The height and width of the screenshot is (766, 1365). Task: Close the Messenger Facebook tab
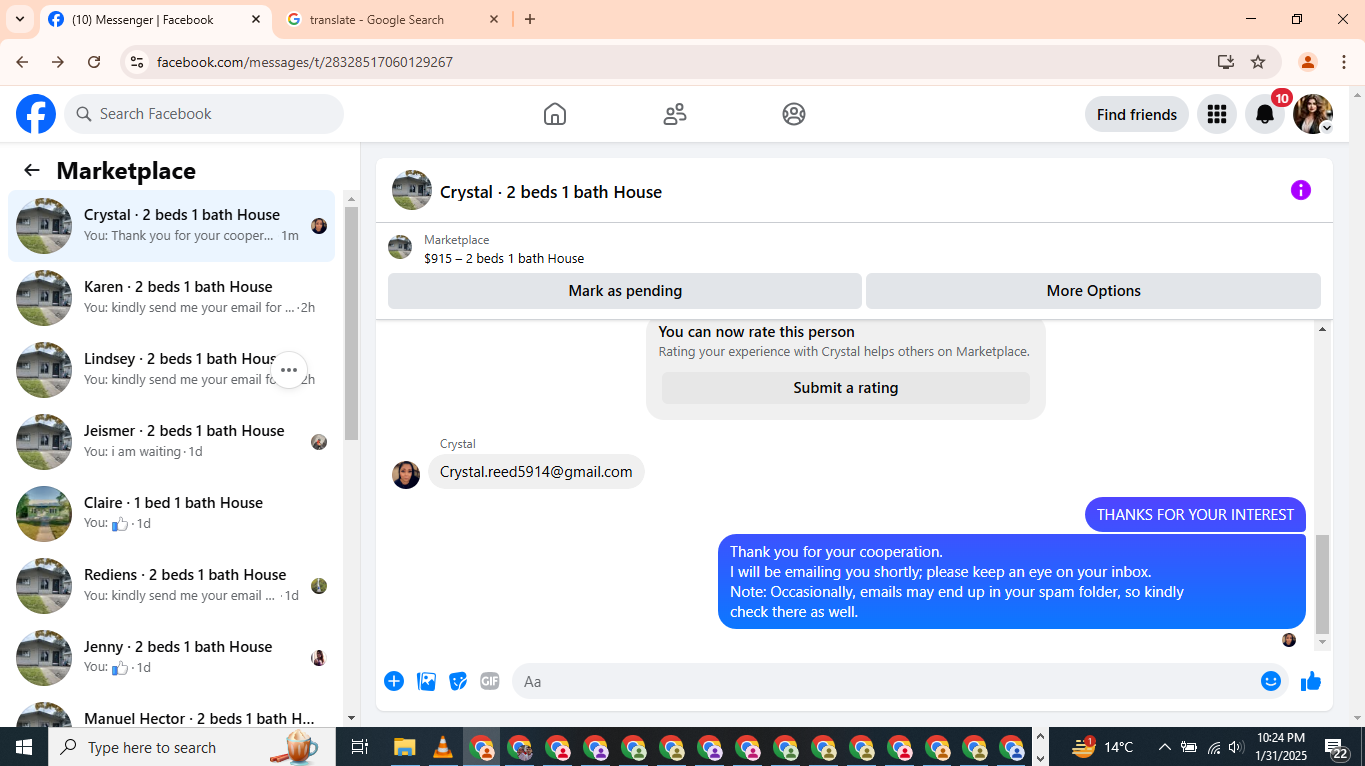pos(256,19)
